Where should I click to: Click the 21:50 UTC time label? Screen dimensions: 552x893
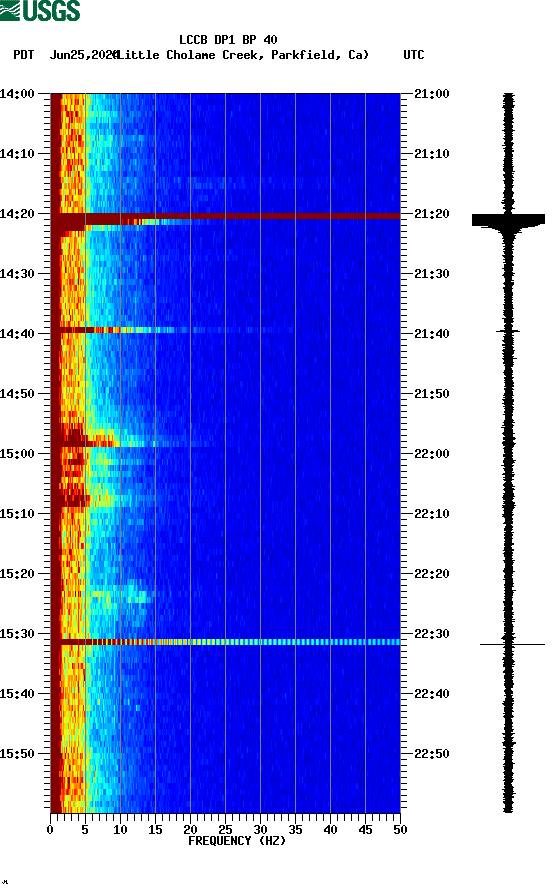tap(432, 394)
